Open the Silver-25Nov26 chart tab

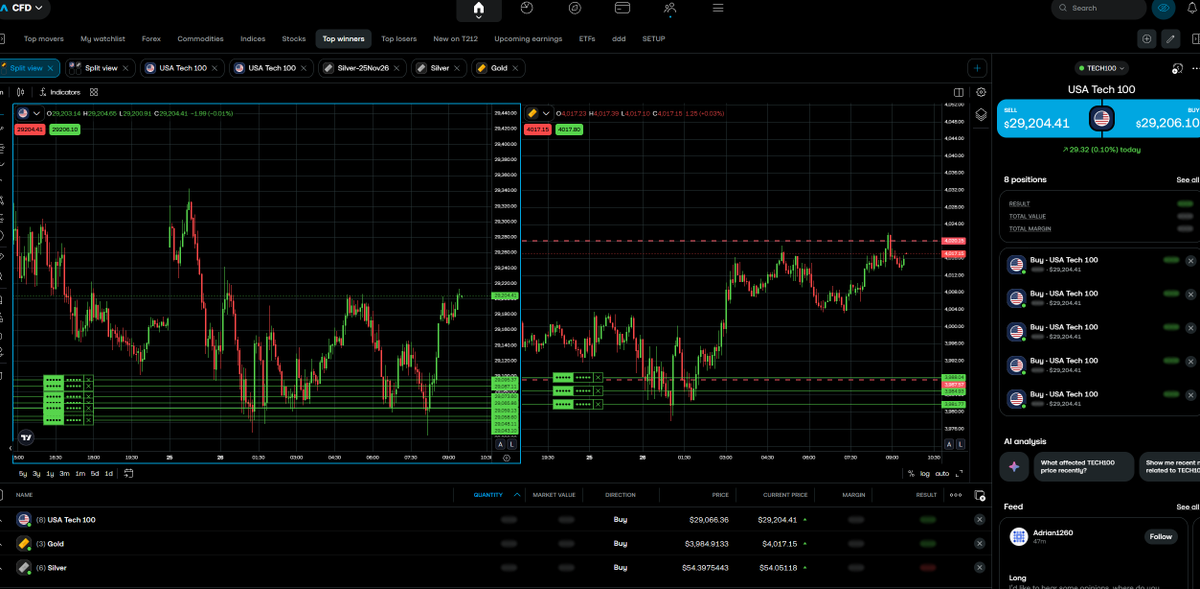(362, 68)
